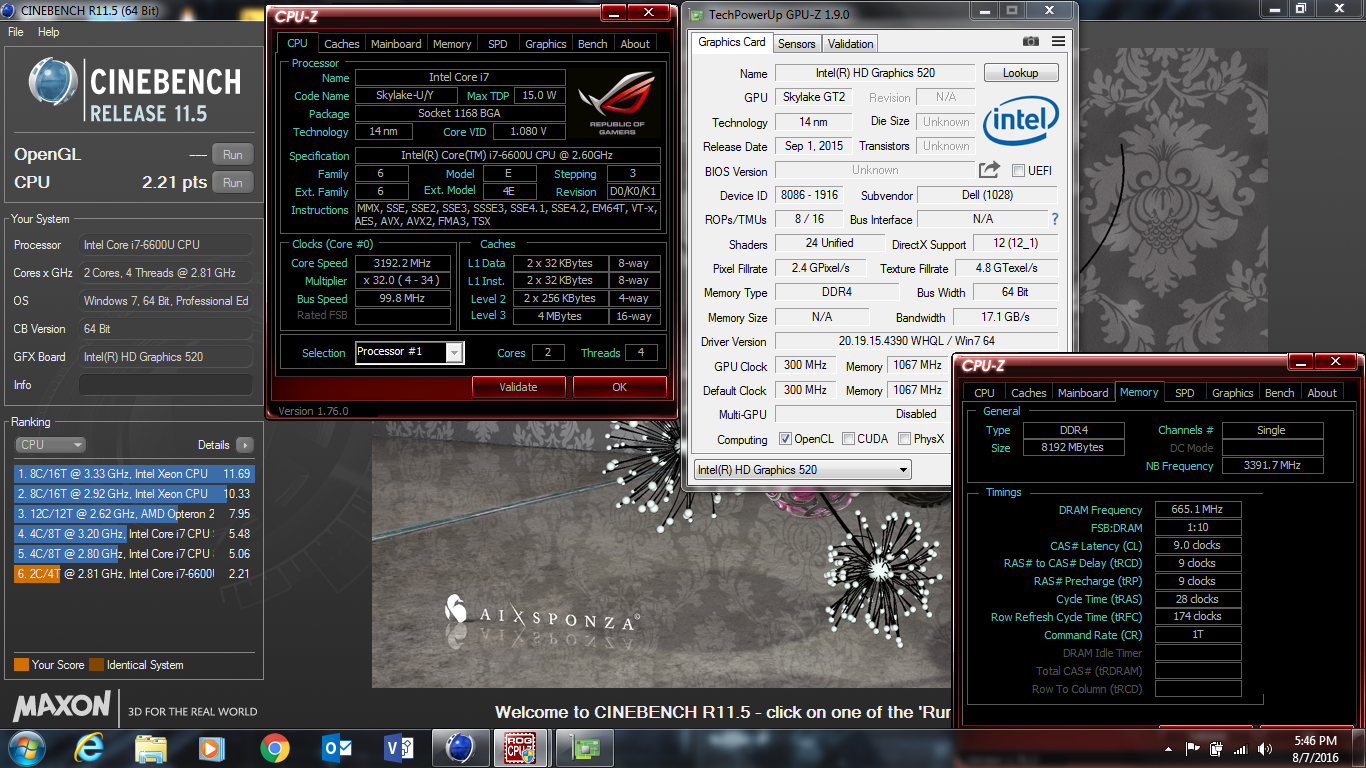Screen dimensions: 1366x768
Task: Open the GPU-Z hamburger menu icon
Action: [1058, 42]
